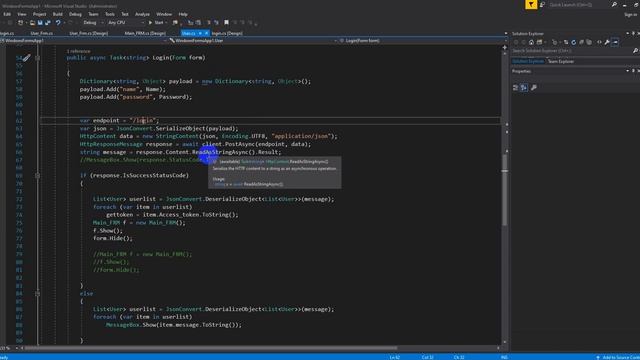
Task: Switch to the User_Frm.cs [Design] tab
Action: point(89,33)
